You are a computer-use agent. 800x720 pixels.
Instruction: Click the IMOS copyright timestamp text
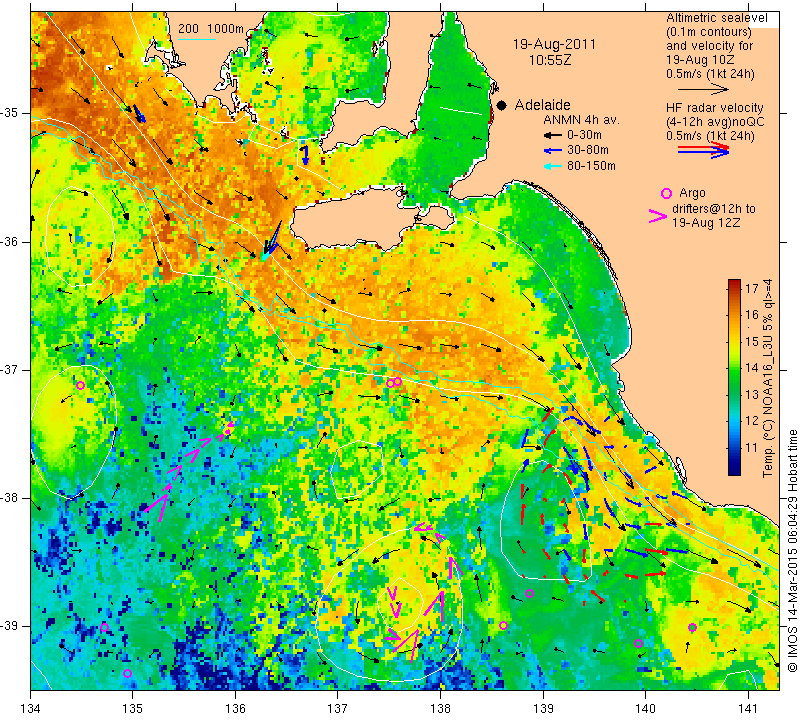pyautogui.click(x=792, y=551)
